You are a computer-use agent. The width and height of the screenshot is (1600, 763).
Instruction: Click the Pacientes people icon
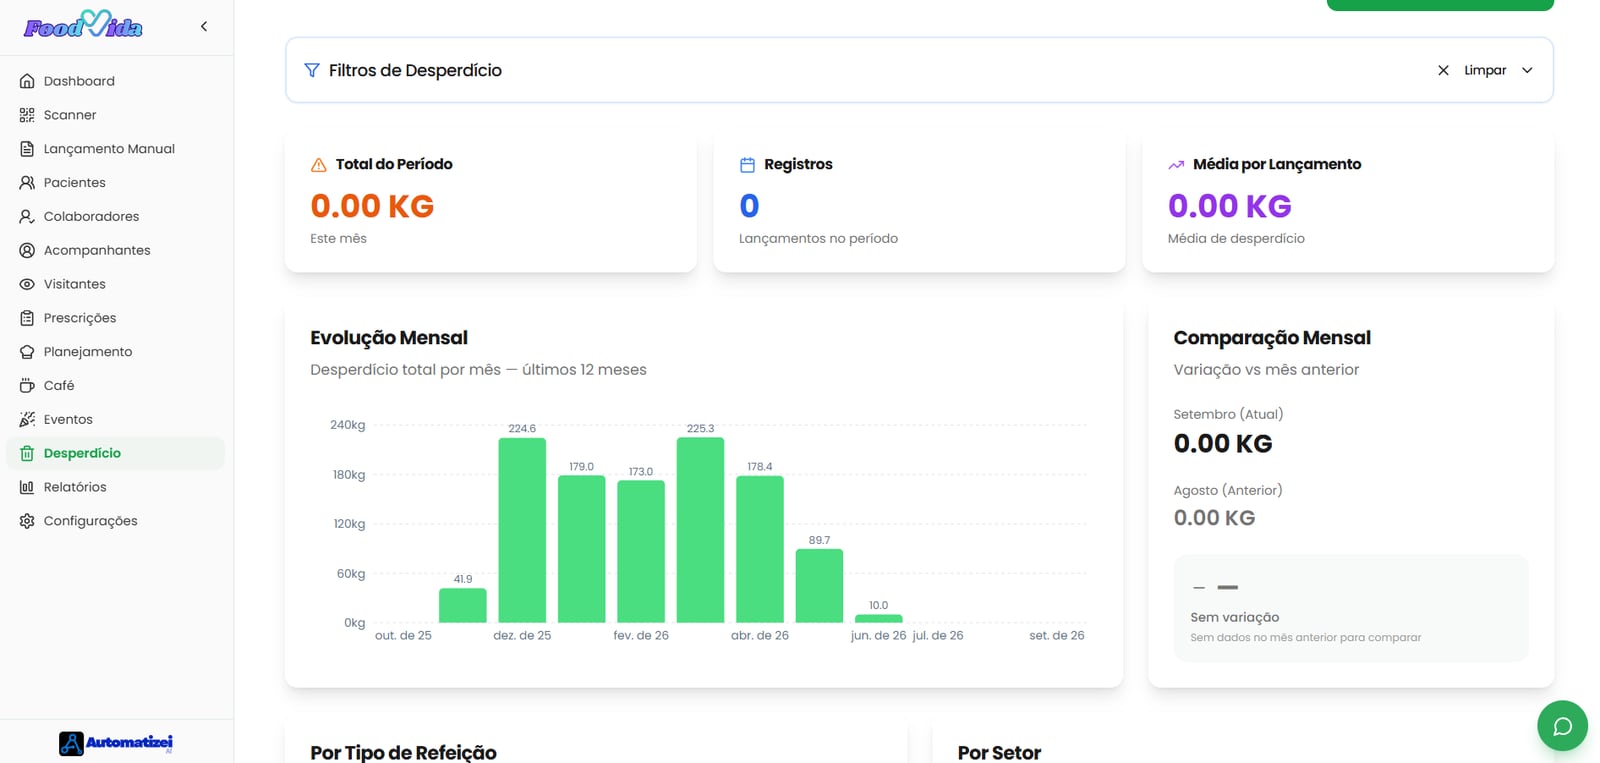pyautogui.click(x=27, y=183)
